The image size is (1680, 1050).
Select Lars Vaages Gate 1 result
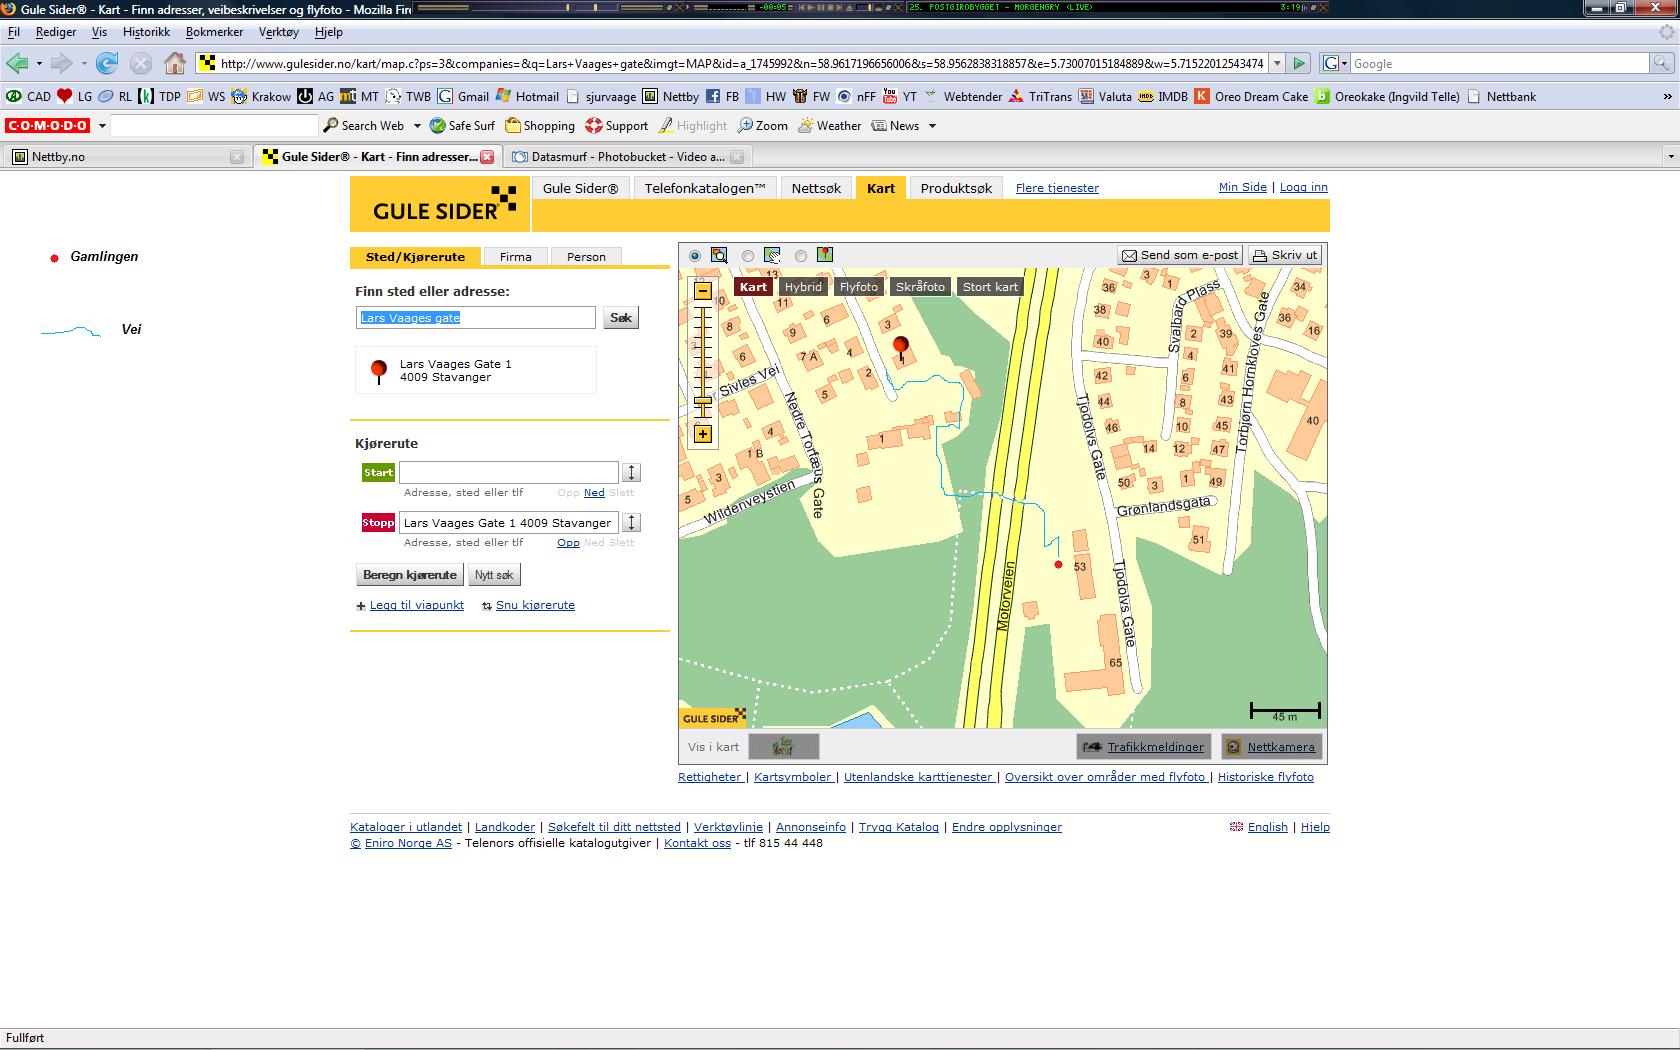476,370
